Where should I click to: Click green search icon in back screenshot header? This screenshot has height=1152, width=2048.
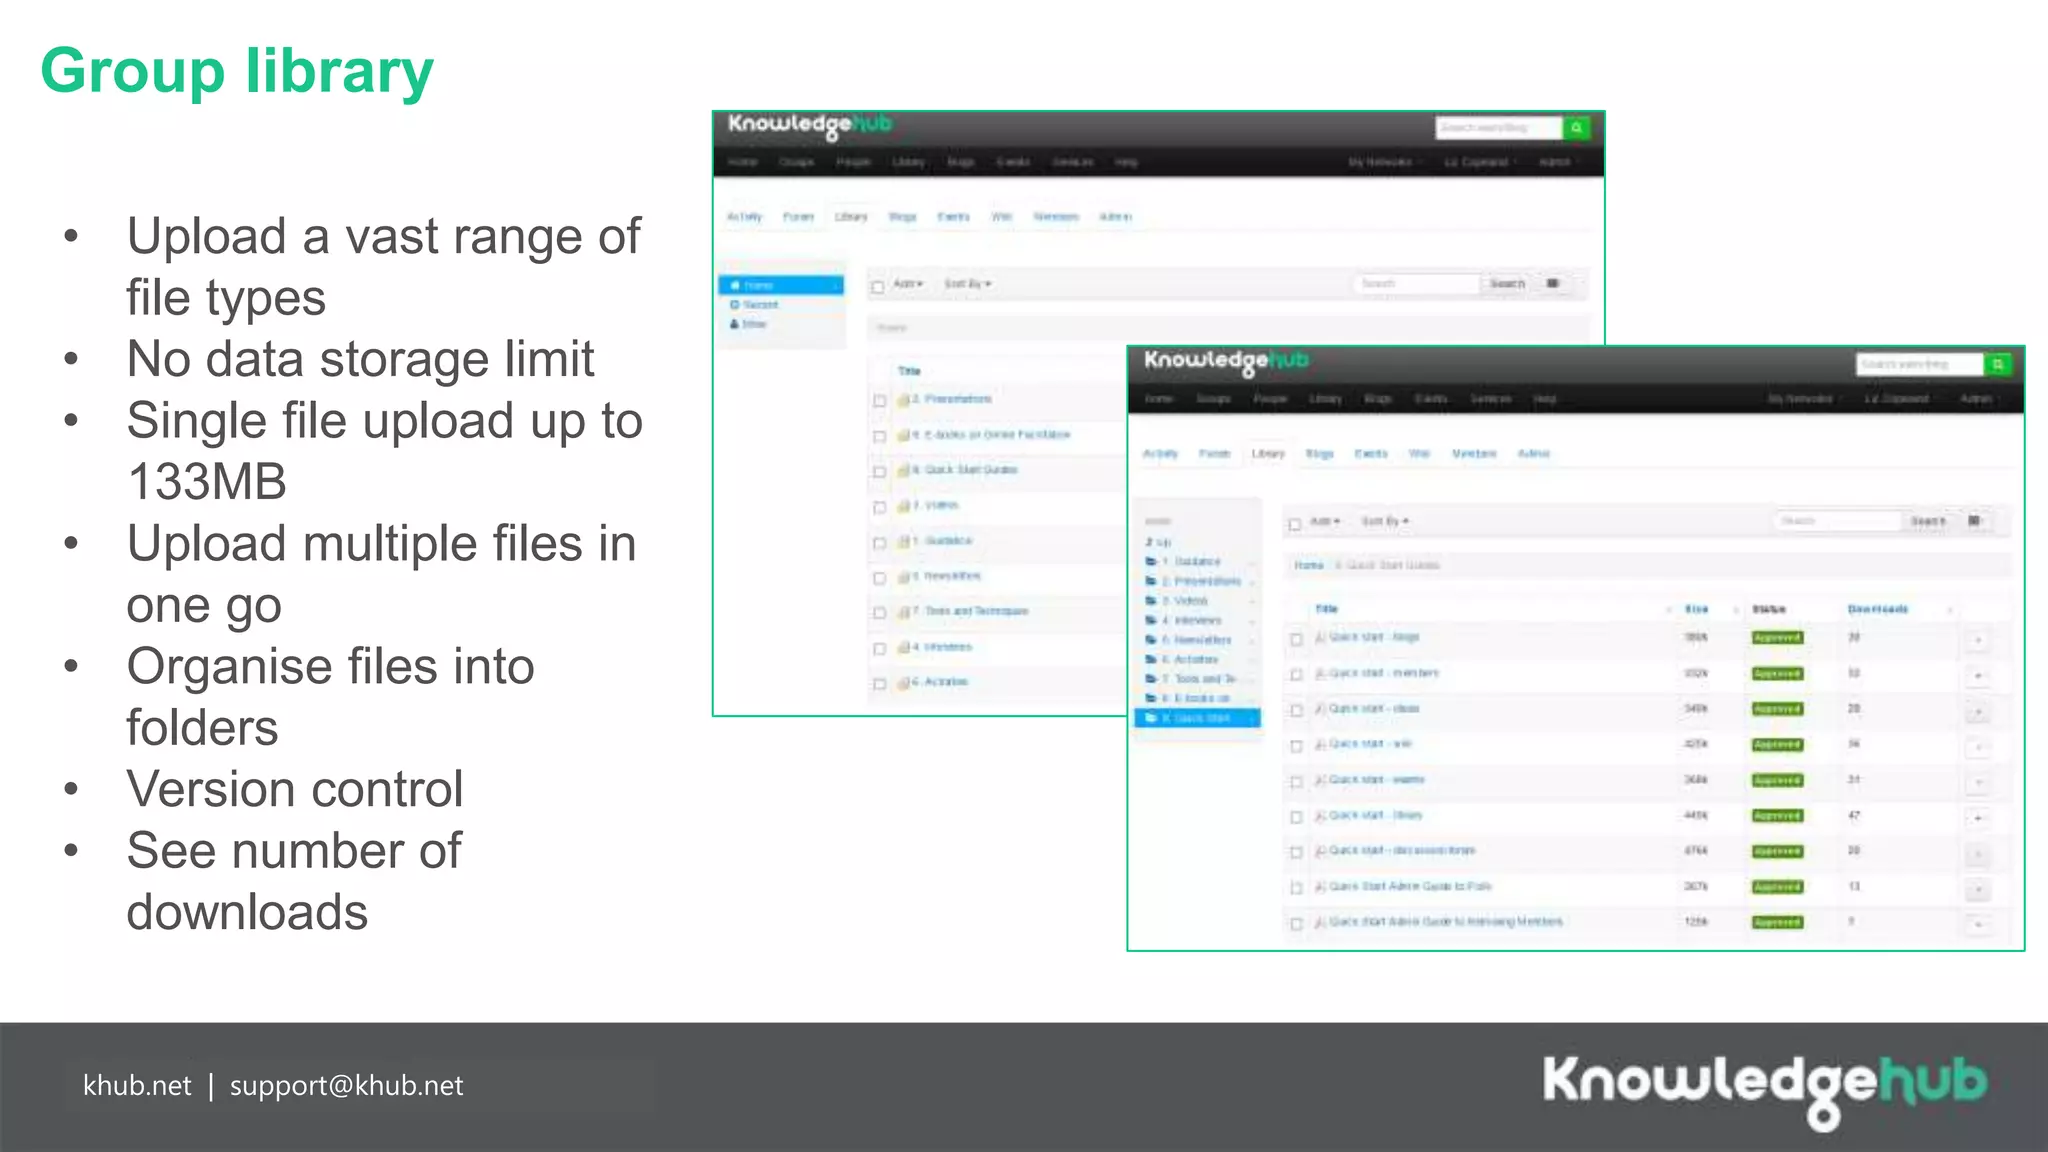pos(1577,128)
